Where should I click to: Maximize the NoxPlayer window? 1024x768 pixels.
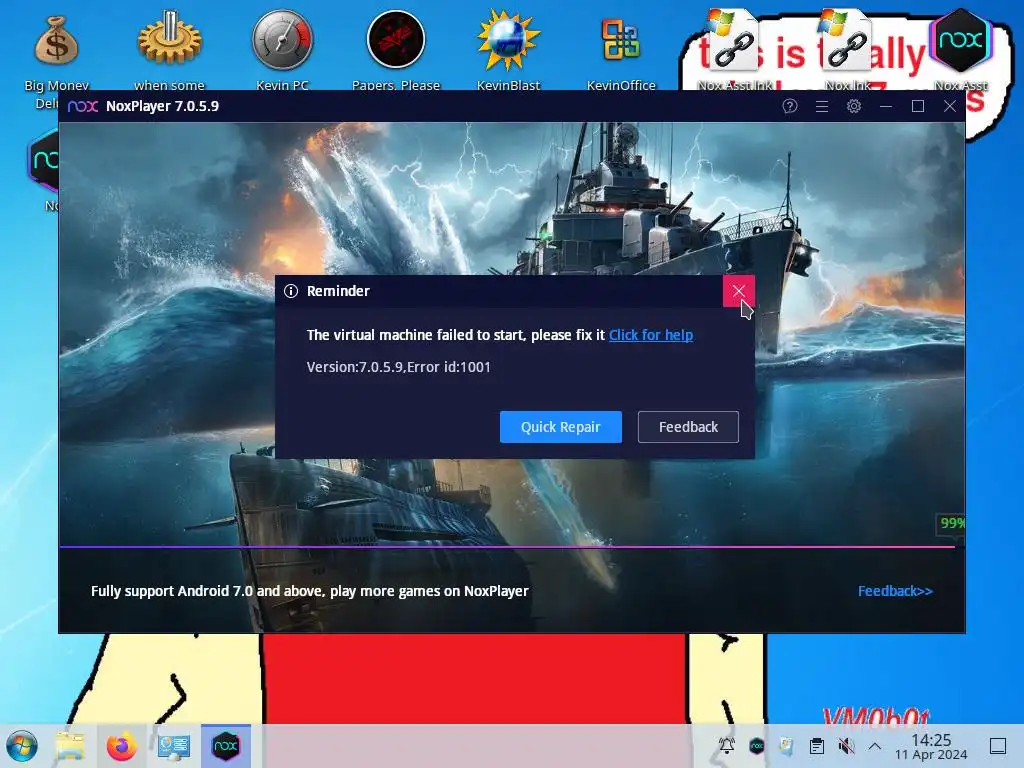click(918, 106)
